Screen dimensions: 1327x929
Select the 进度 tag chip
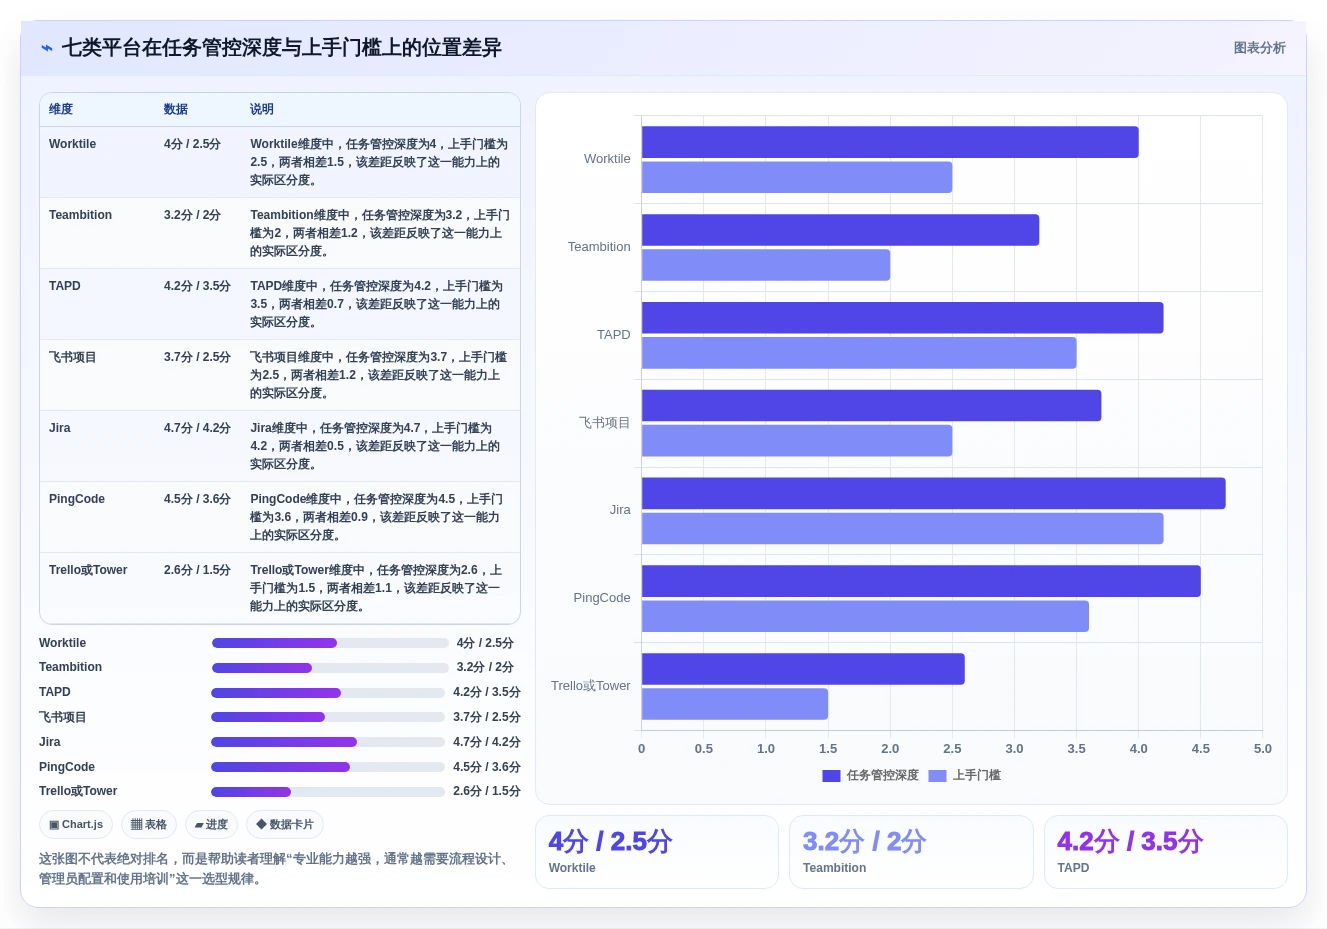(x=211, y=825)
